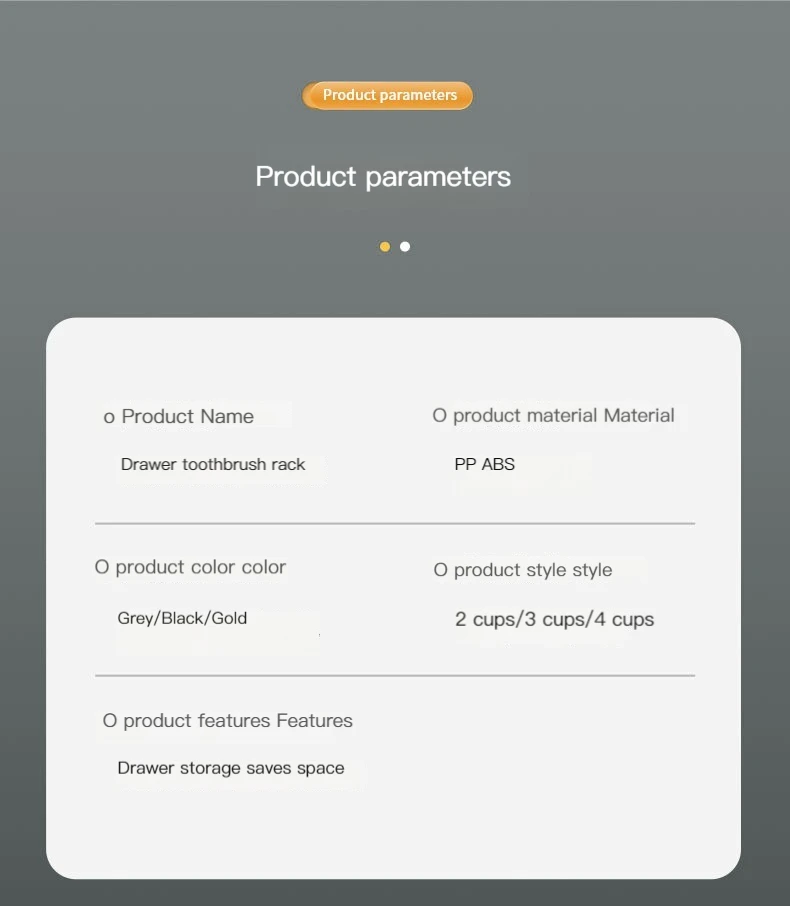The image size is (790, 906).
Task: Select the 2 cups/3 cups/4 cups value
Action: (x=554, y=620)
